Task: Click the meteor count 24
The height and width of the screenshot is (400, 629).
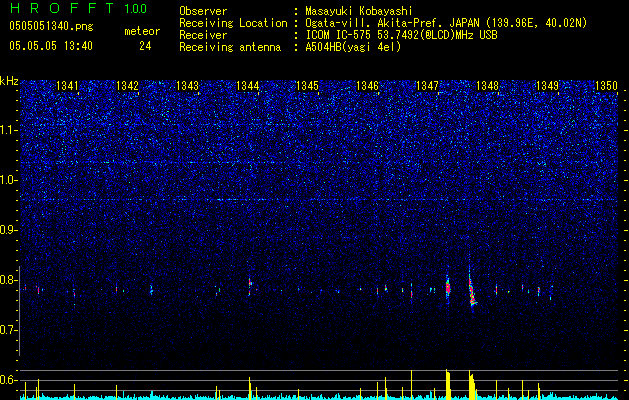Action: [x=145, y=46]
